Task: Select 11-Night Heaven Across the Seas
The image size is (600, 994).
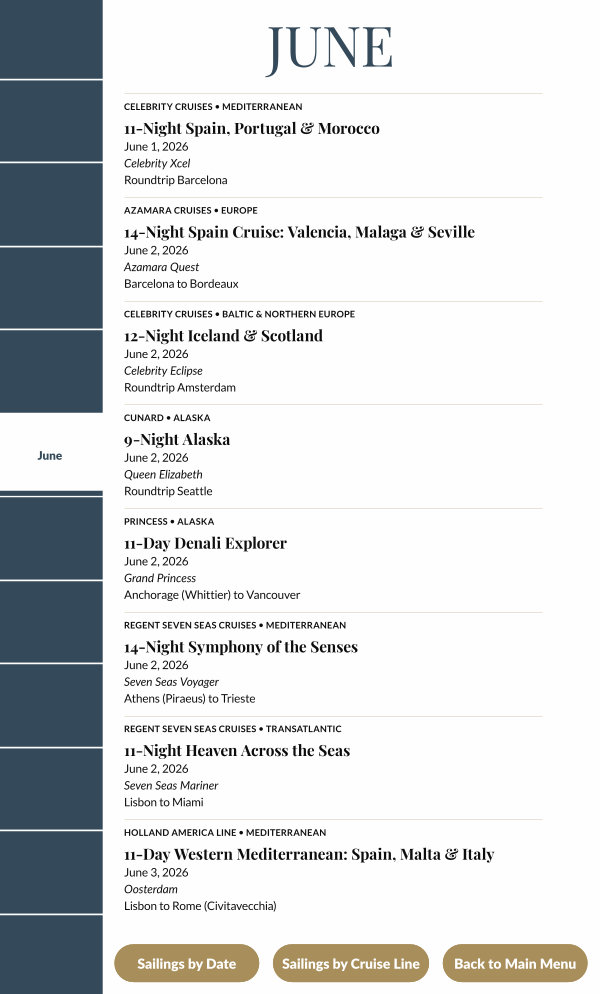Action: pyautogui.click(x=237, y=751)
